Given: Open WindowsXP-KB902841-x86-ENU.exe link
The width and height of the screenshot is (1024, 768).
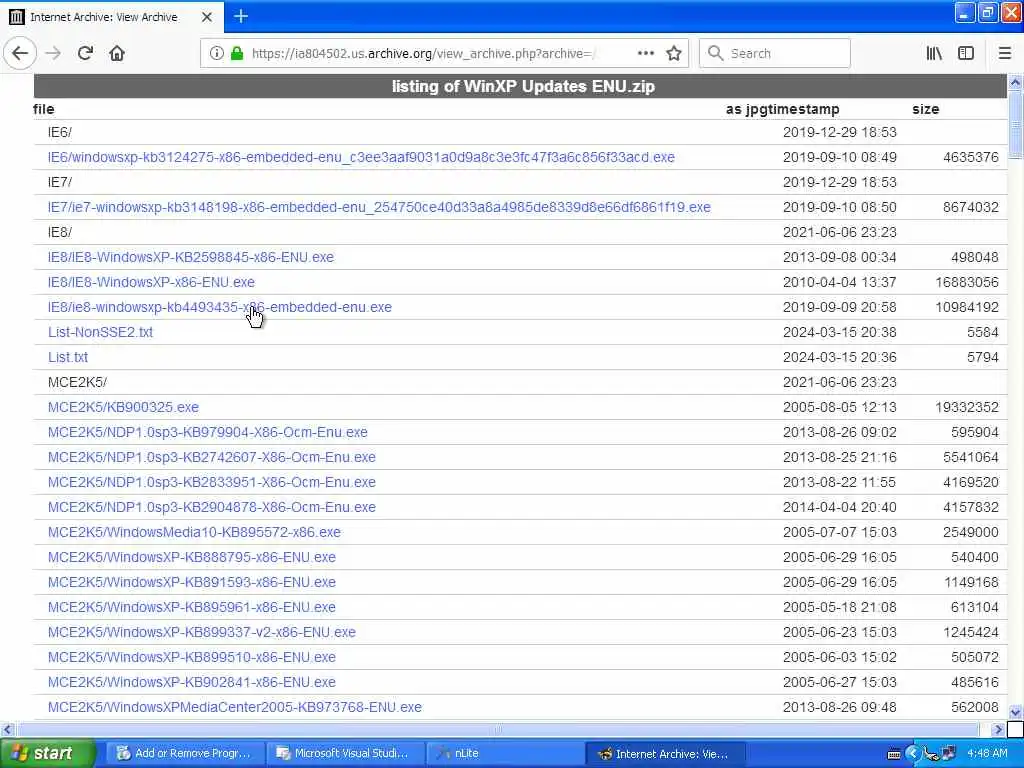Looking at the screenshot, I should coord(192,682).
